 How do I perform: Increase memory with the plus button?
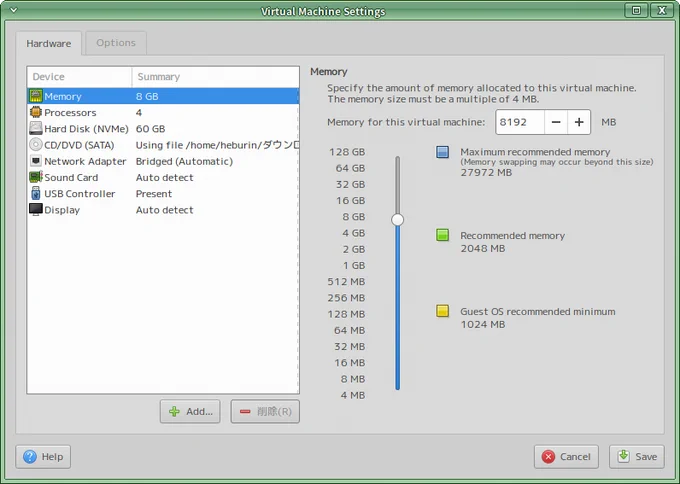click(x=579, y=122)
